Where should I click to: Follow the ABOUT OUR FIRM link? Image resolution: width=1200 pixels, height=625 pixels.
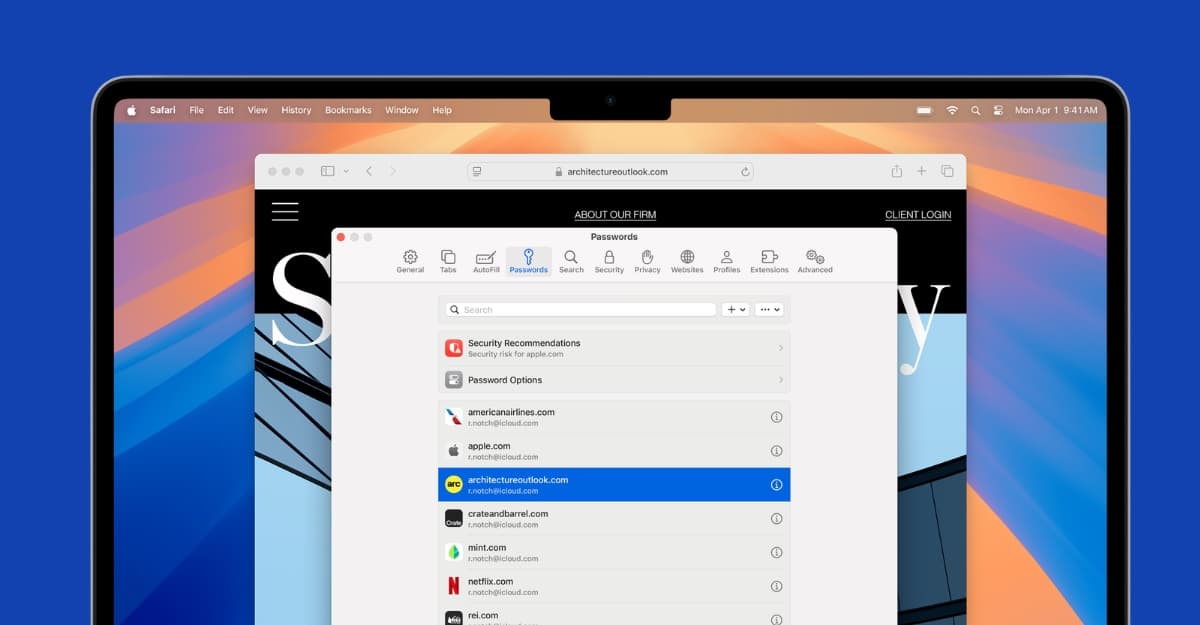pyautogui.click(x=615, y=215)
